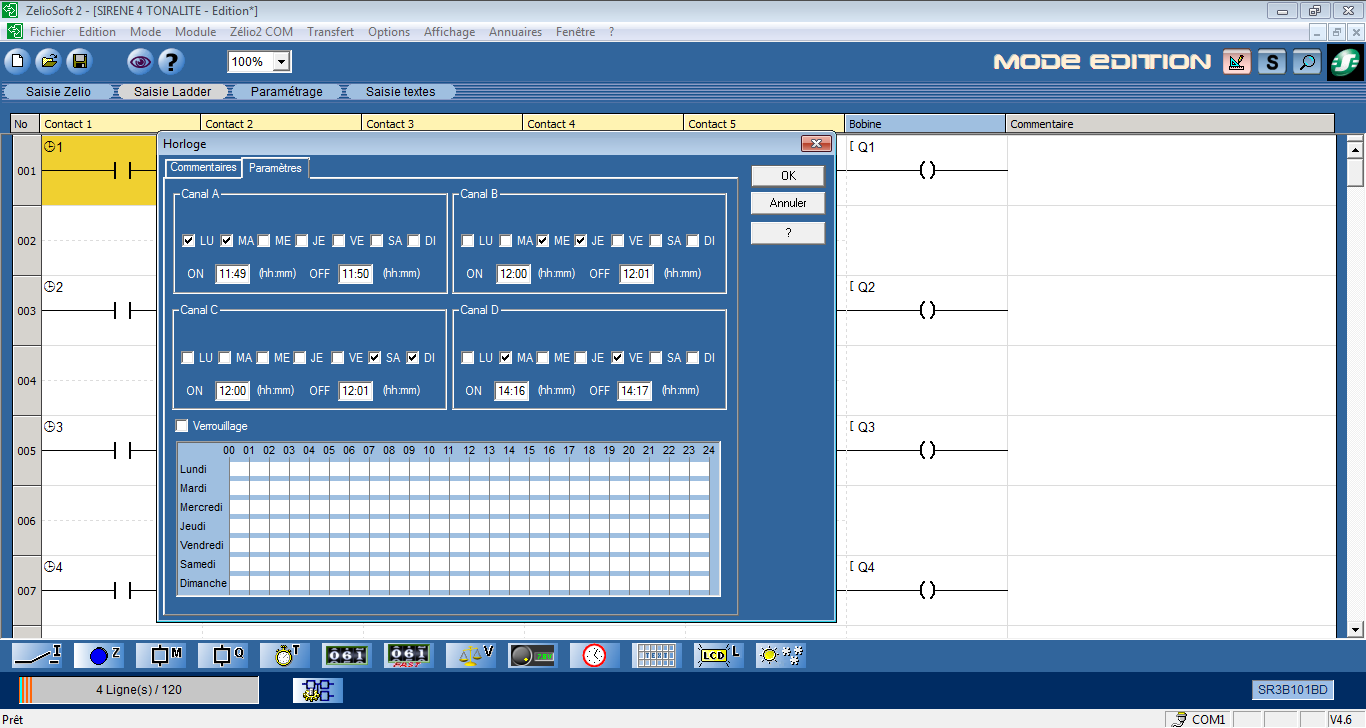Open the Paramétrage view
Image resolution: width=1366 pixels, height=728 pixels.
pyautogui.click(x=287, y=92)
